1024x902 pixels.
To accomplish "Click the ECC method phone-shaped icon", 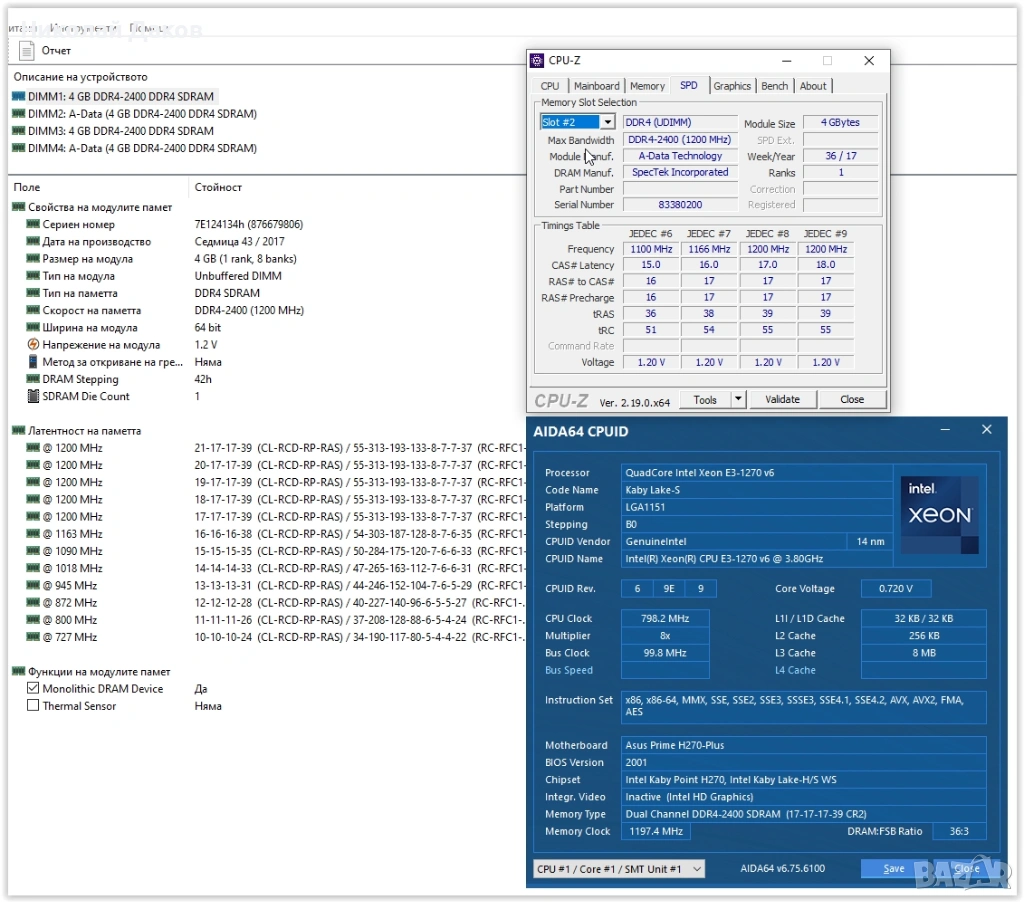I will coord(33,362).
